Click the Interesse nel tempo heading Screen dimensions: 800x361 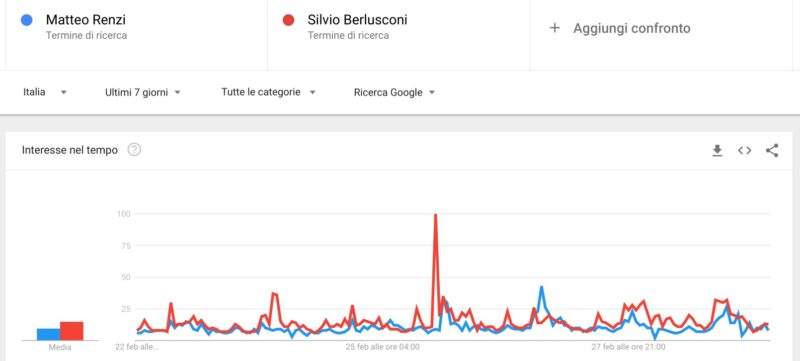70,150
